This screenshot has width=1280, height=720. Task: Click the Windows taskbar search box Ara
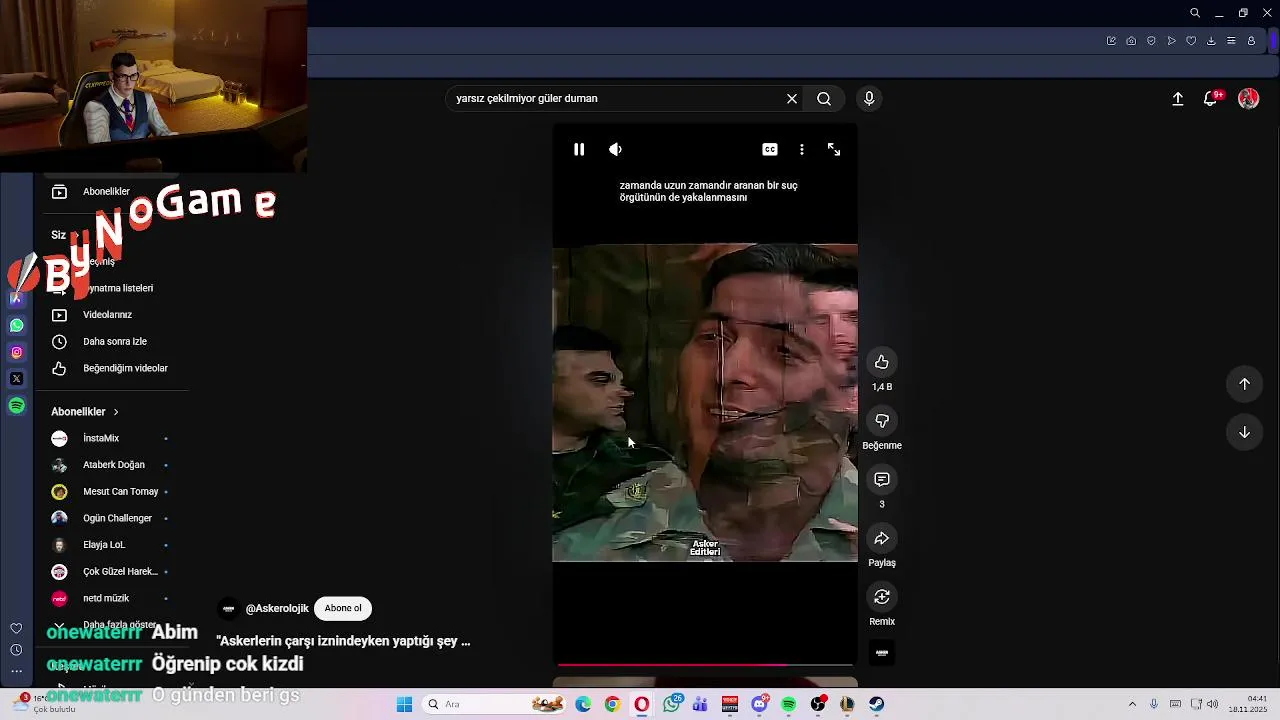(x=495, y=704)
